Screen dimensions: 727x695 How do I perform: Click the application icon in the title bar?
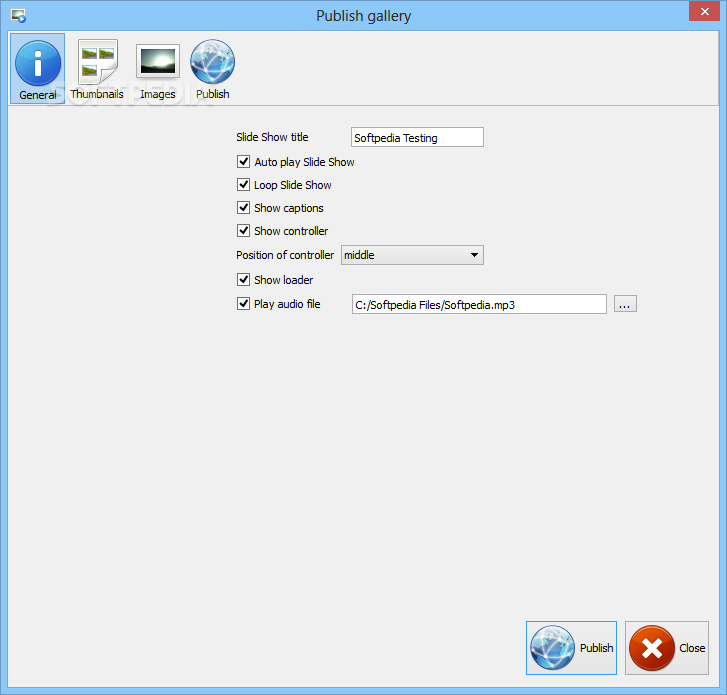point(18,16)
